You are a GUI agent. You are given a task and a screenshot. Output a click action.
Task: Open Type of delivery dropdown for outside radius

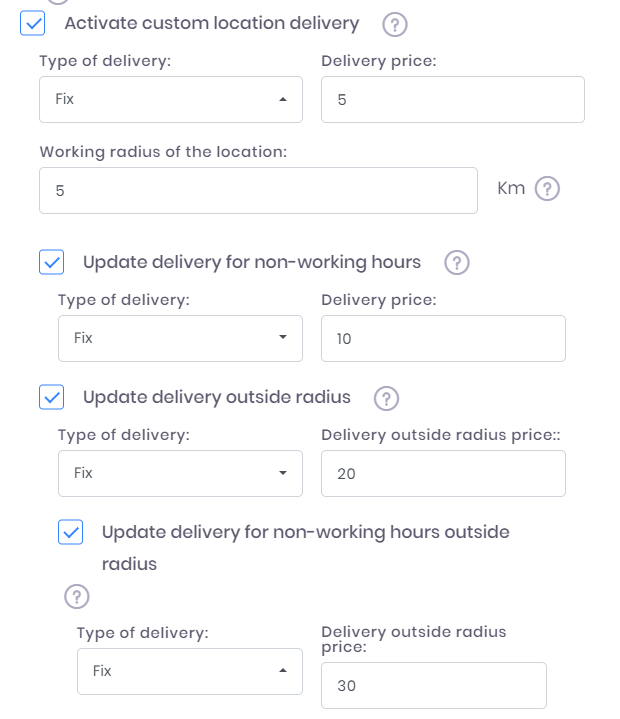pyautogui.click(x=180, y=473)
